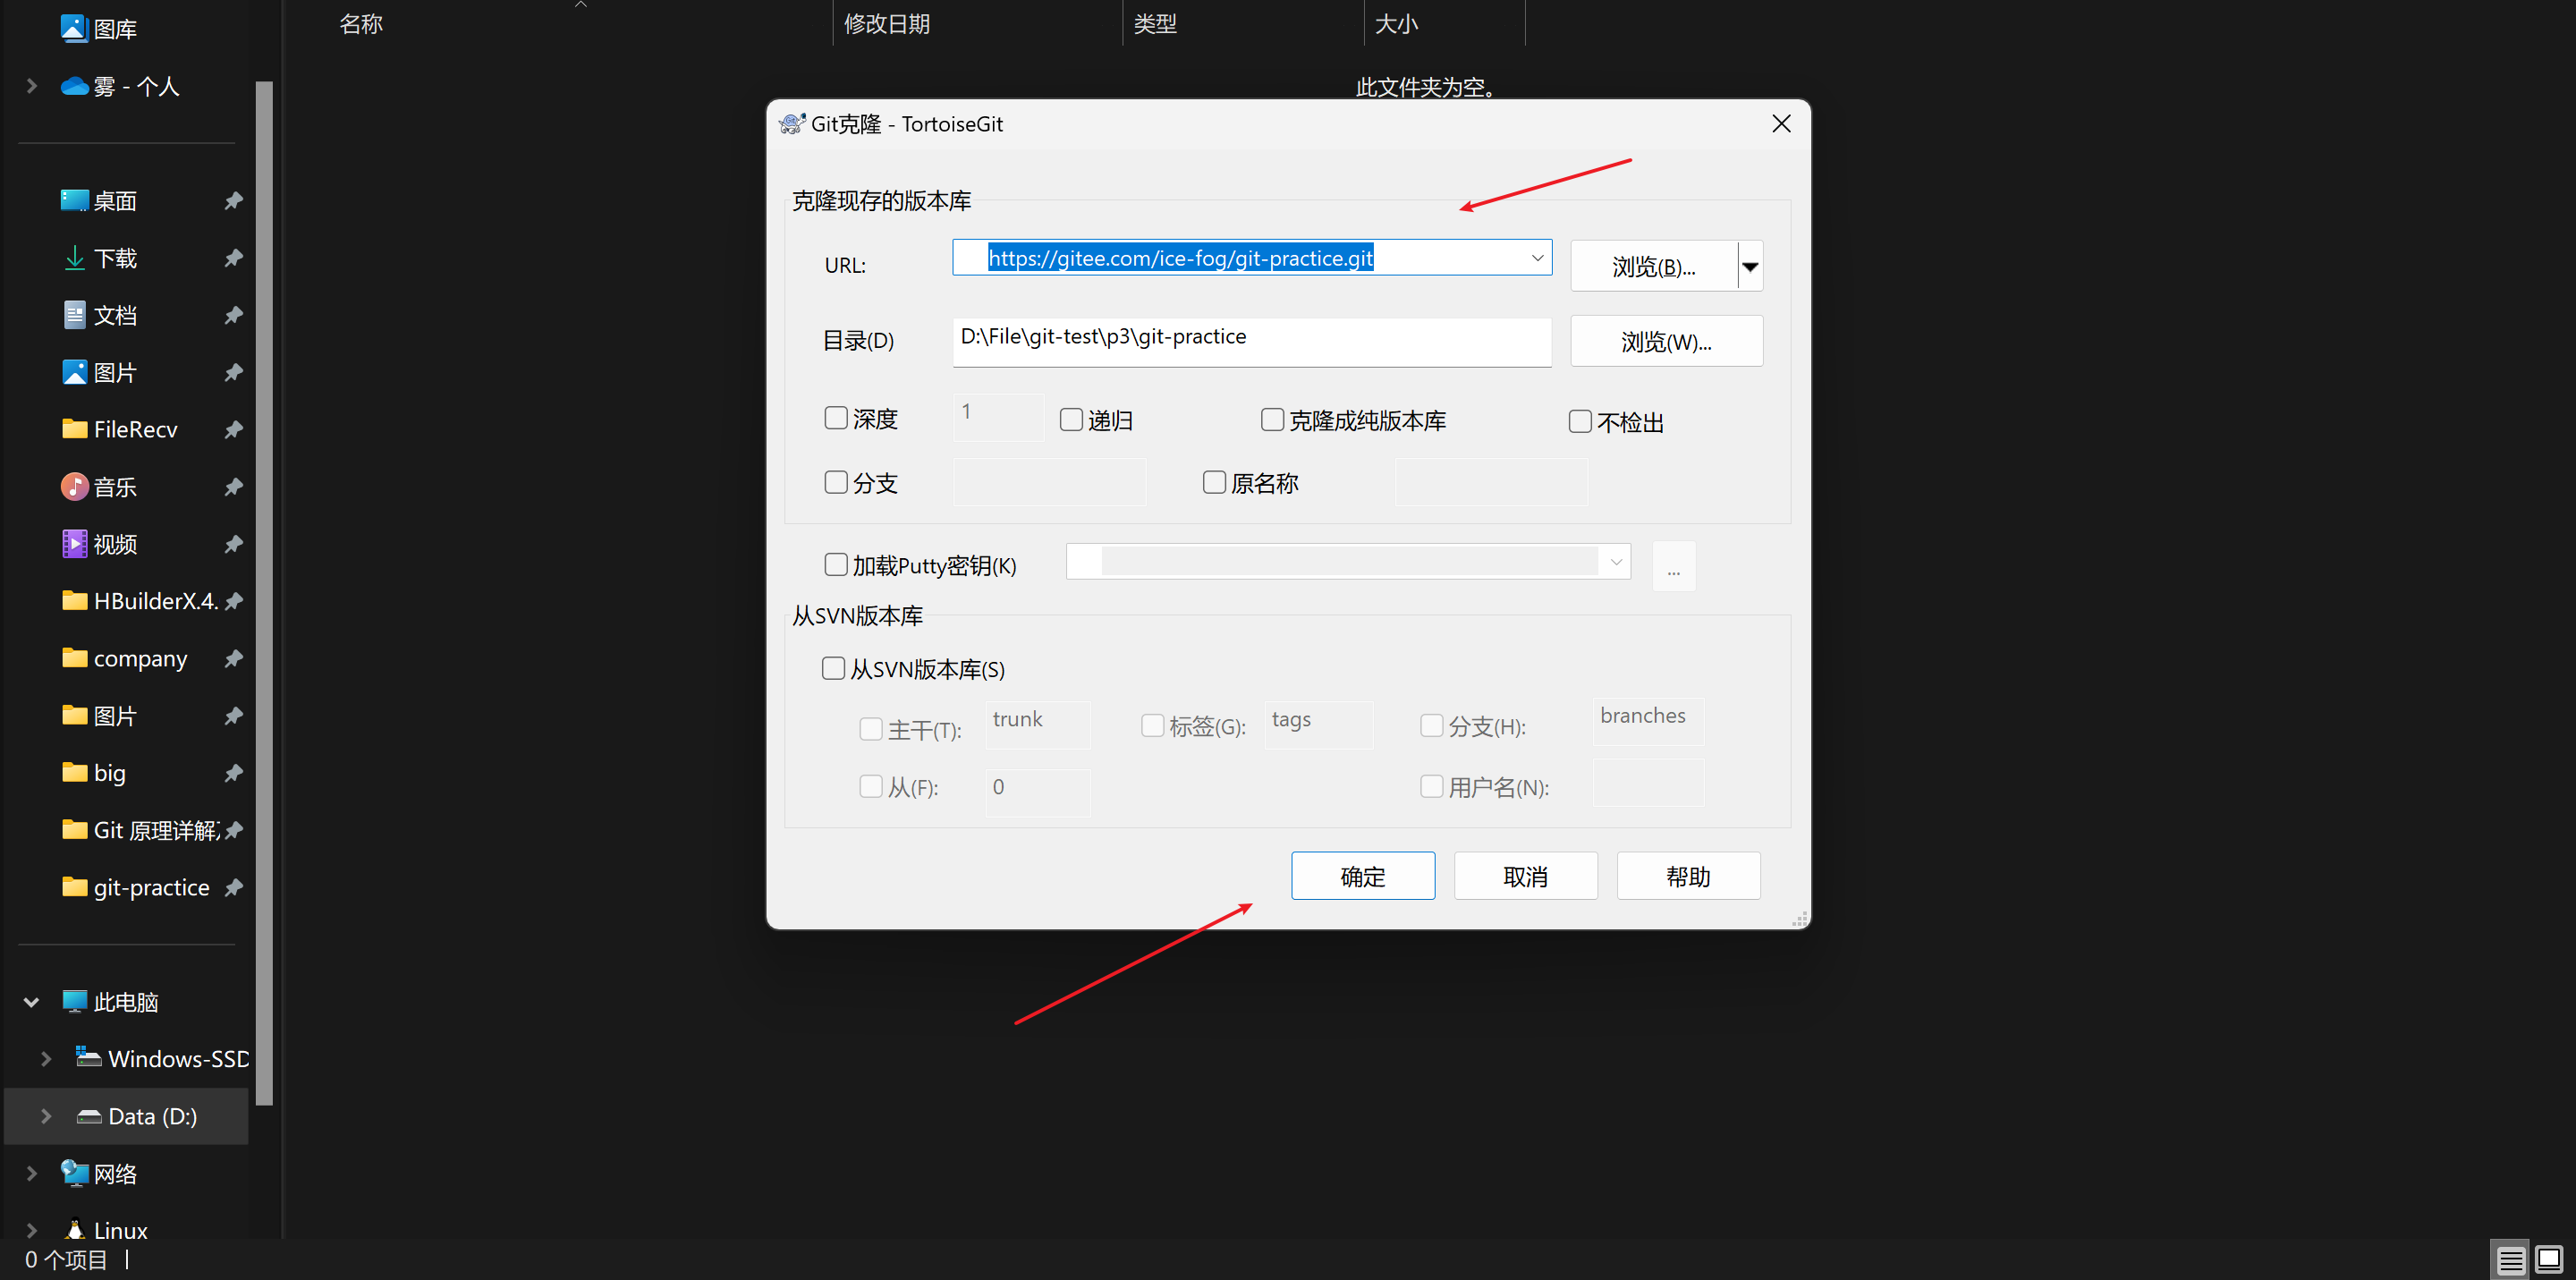Open the URL history dropdown arrow

pyautogui.click(x=1537, y=258)
